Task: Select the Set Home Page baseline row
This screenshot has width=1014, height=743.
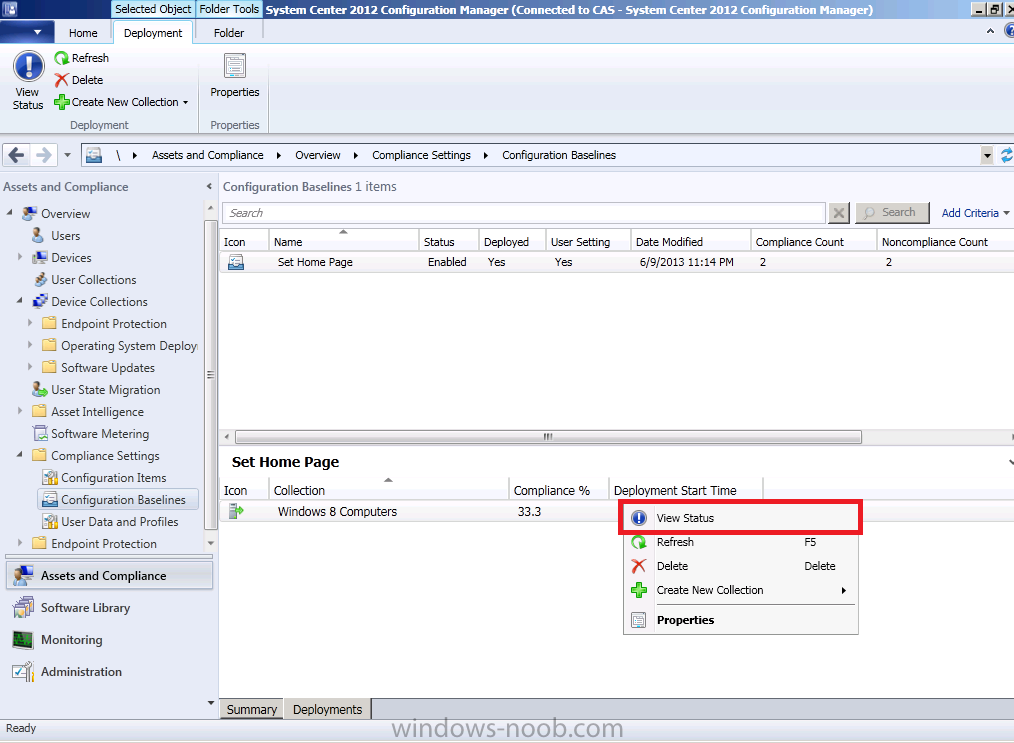Action: (616, 262)
